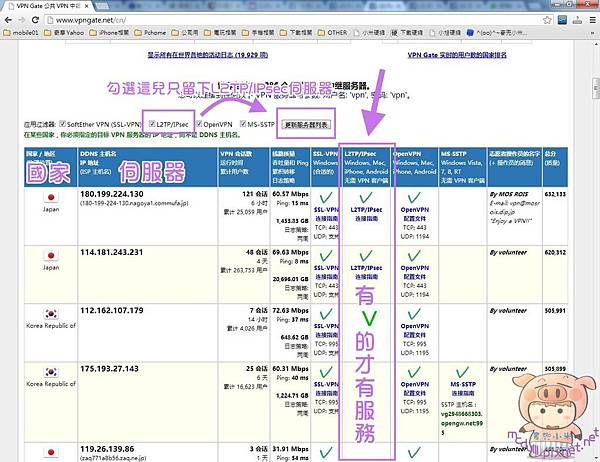Click the blue extension icon beside the star
600x462 pixels.
pyautogui.click(x=562, y=20)
